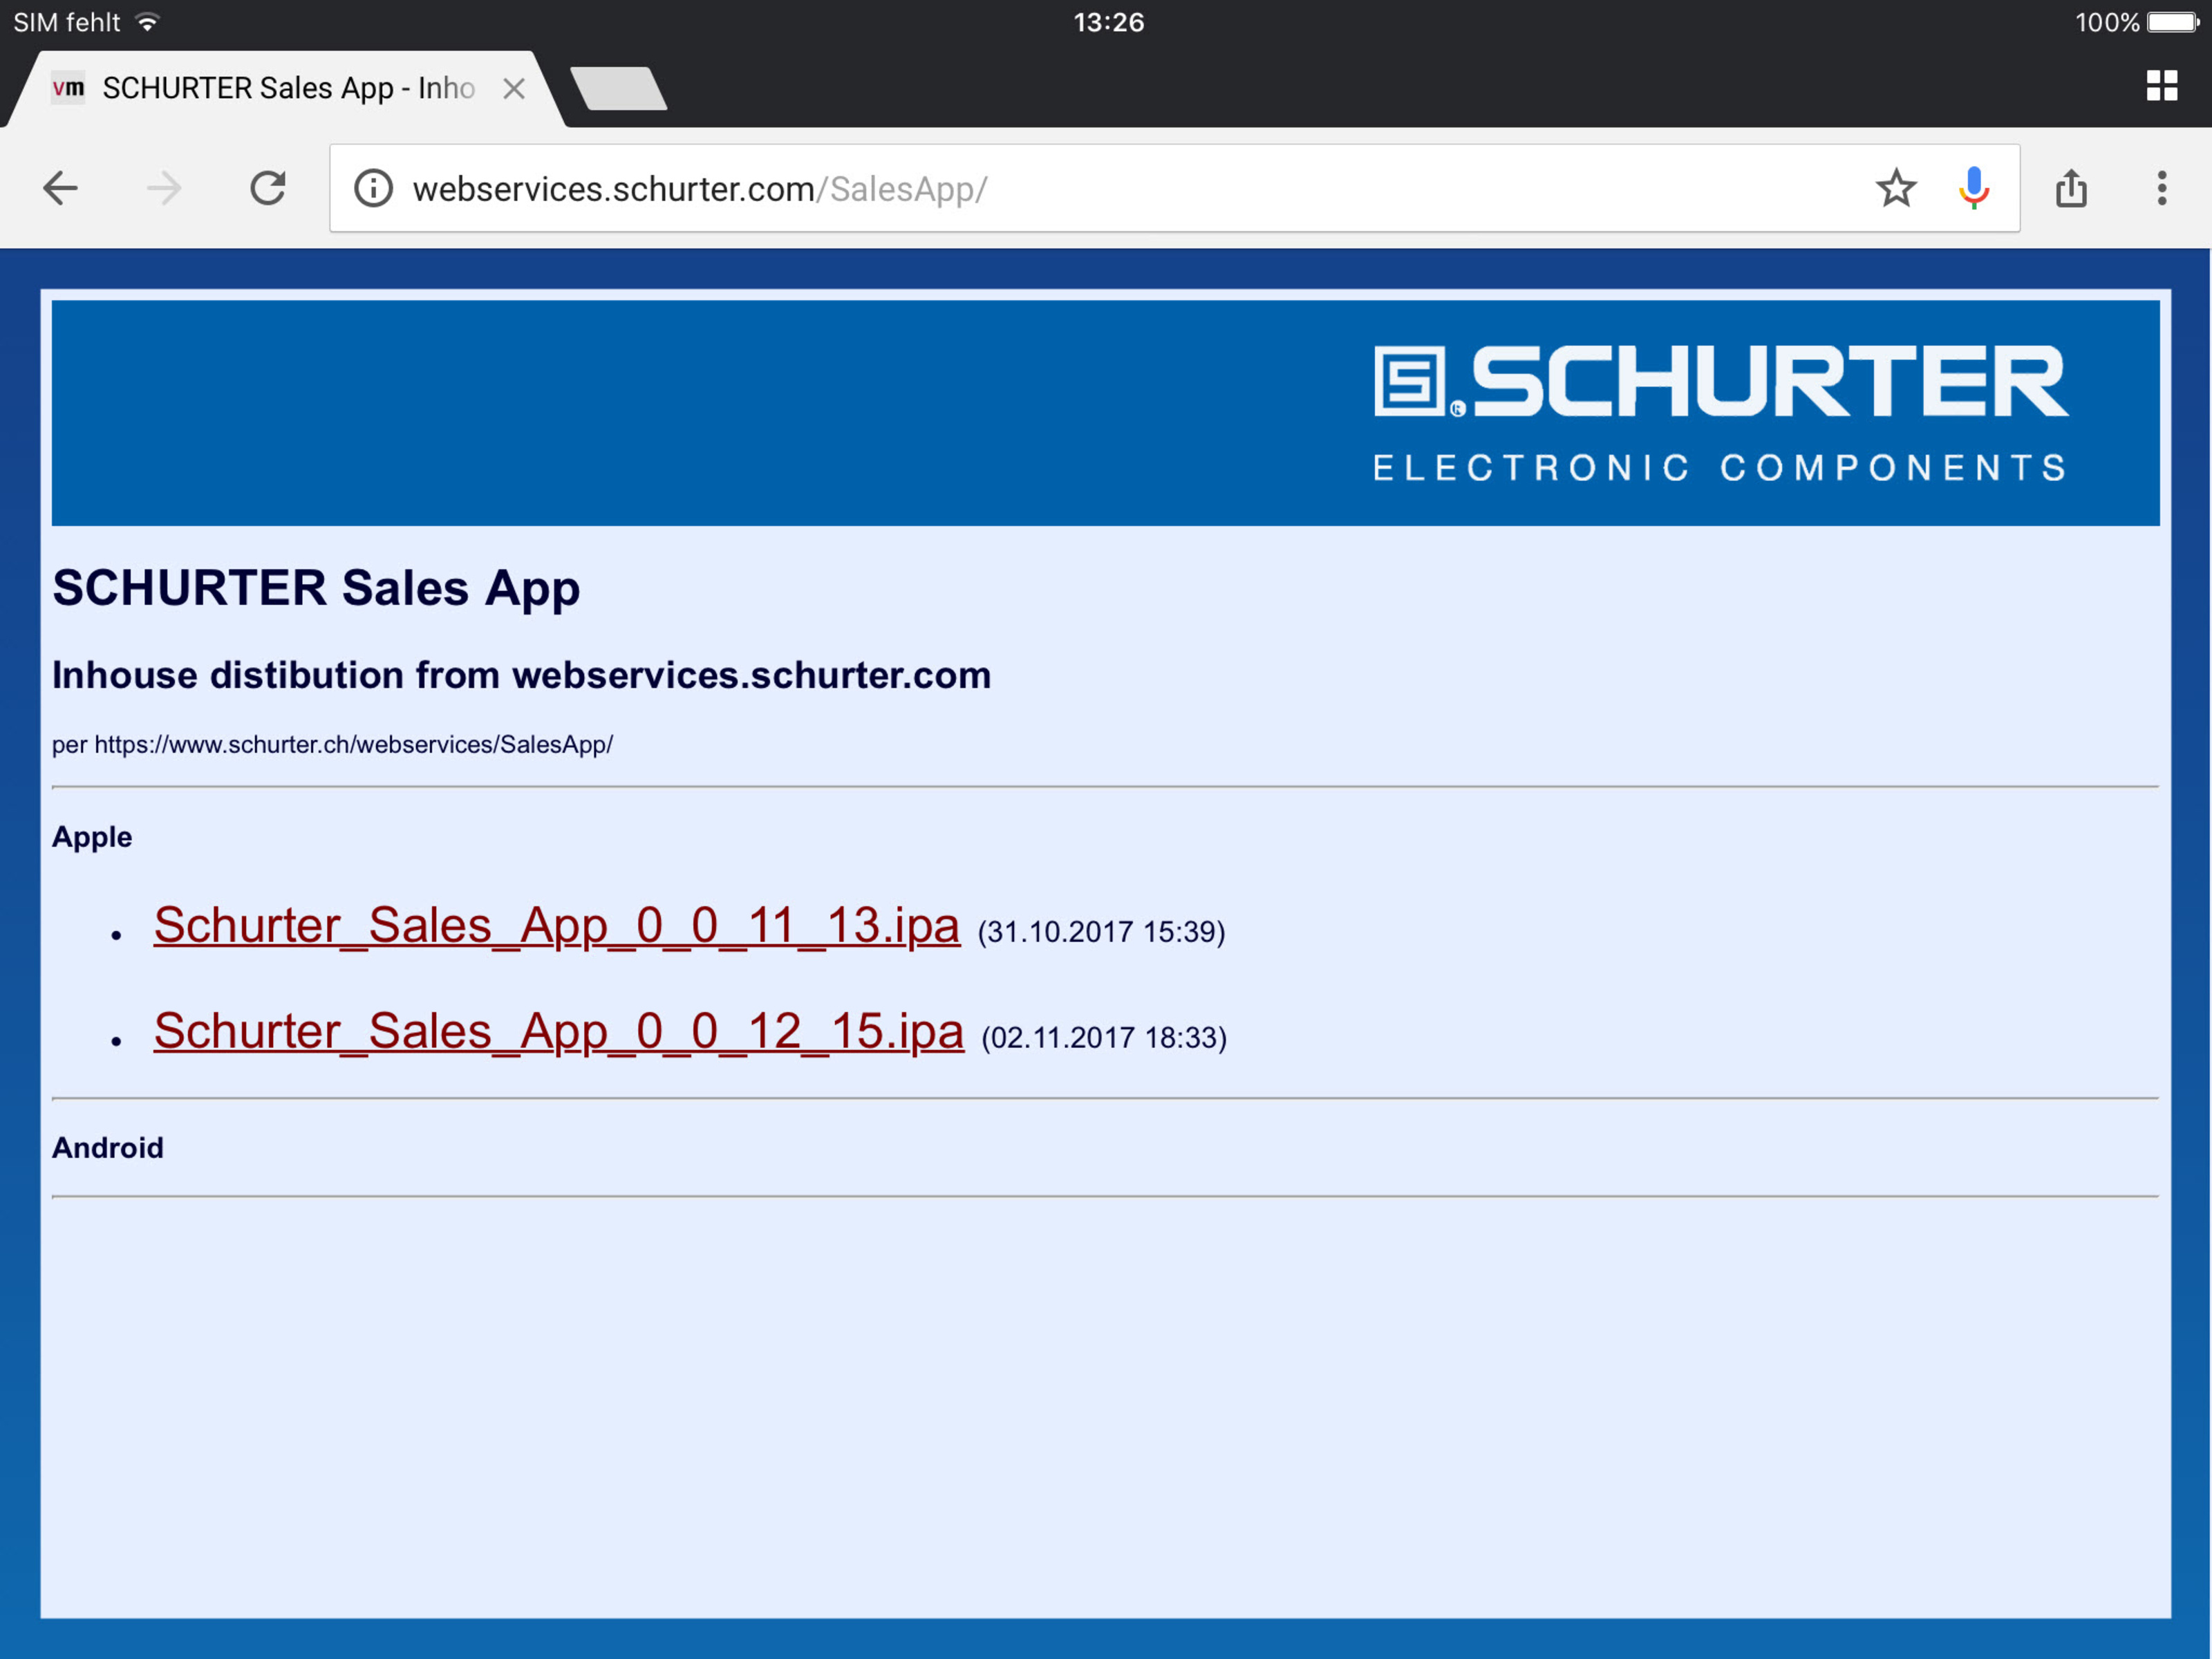Close the SCHURTER Sales App tab
Screen dimensions: 2212x1659
tap(514, 88)
